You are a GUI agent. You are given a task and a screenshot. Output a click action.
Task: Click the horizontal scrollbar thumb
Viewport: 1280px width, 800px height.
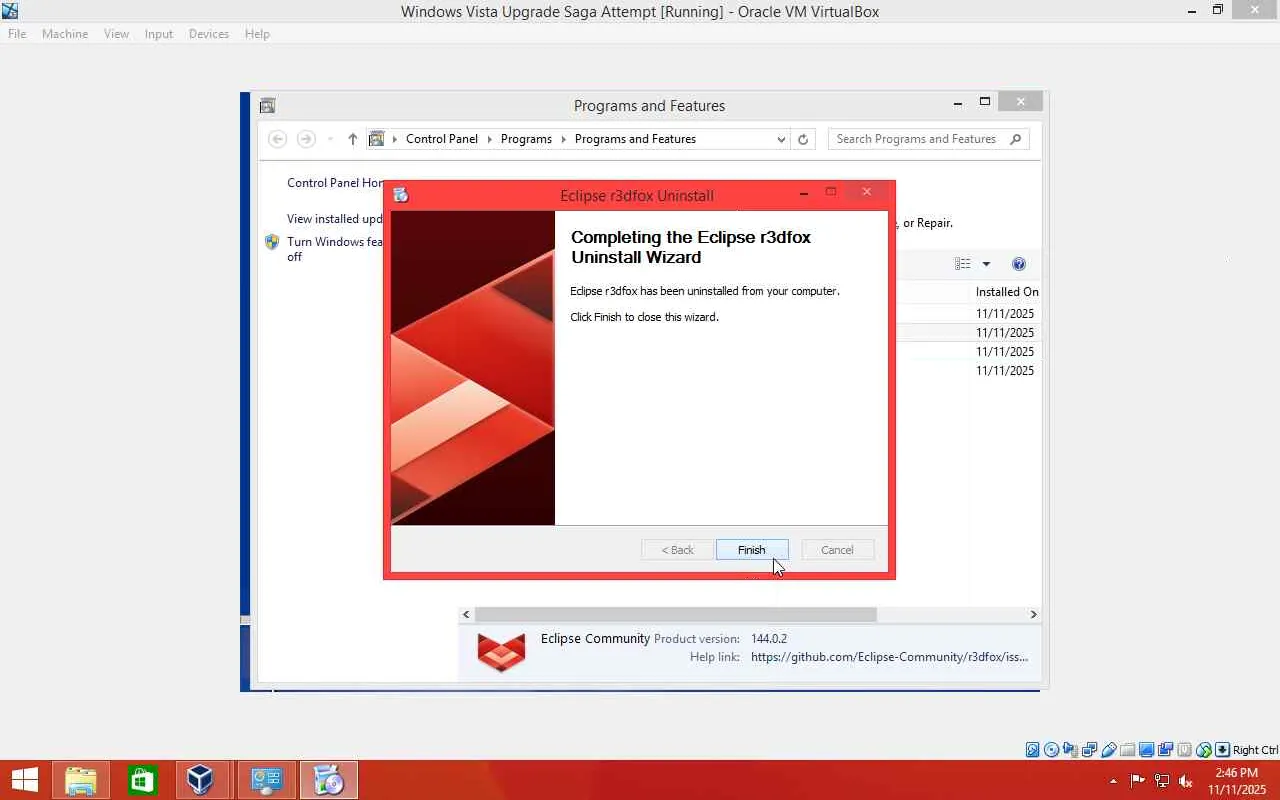[676, 615]
